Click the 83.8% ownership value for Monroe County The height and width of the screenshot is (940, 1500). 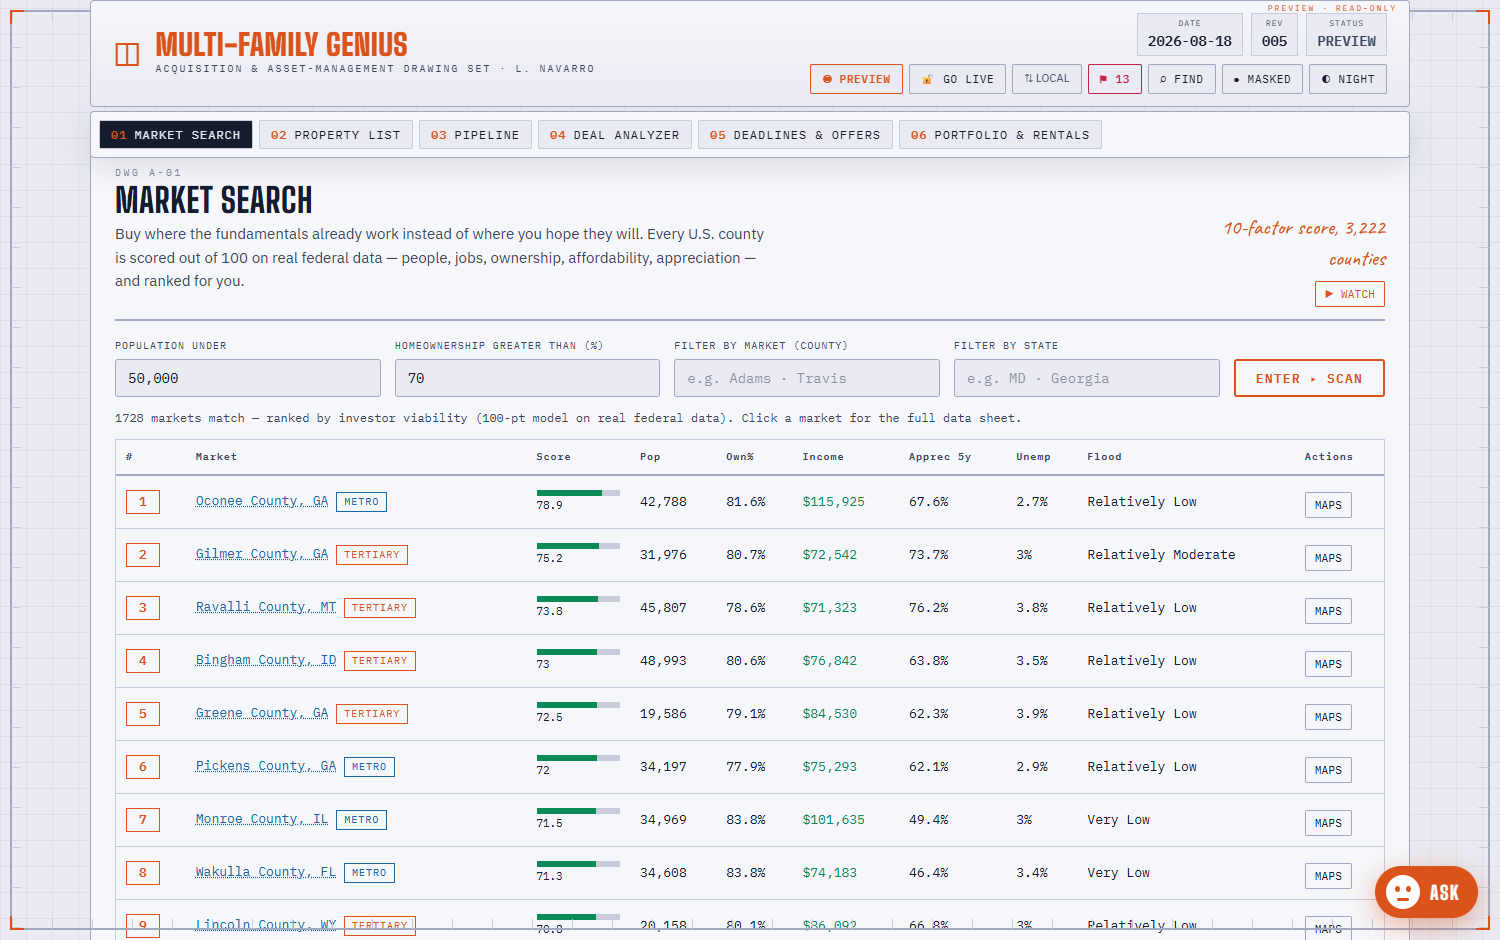[x=746, y=820]
